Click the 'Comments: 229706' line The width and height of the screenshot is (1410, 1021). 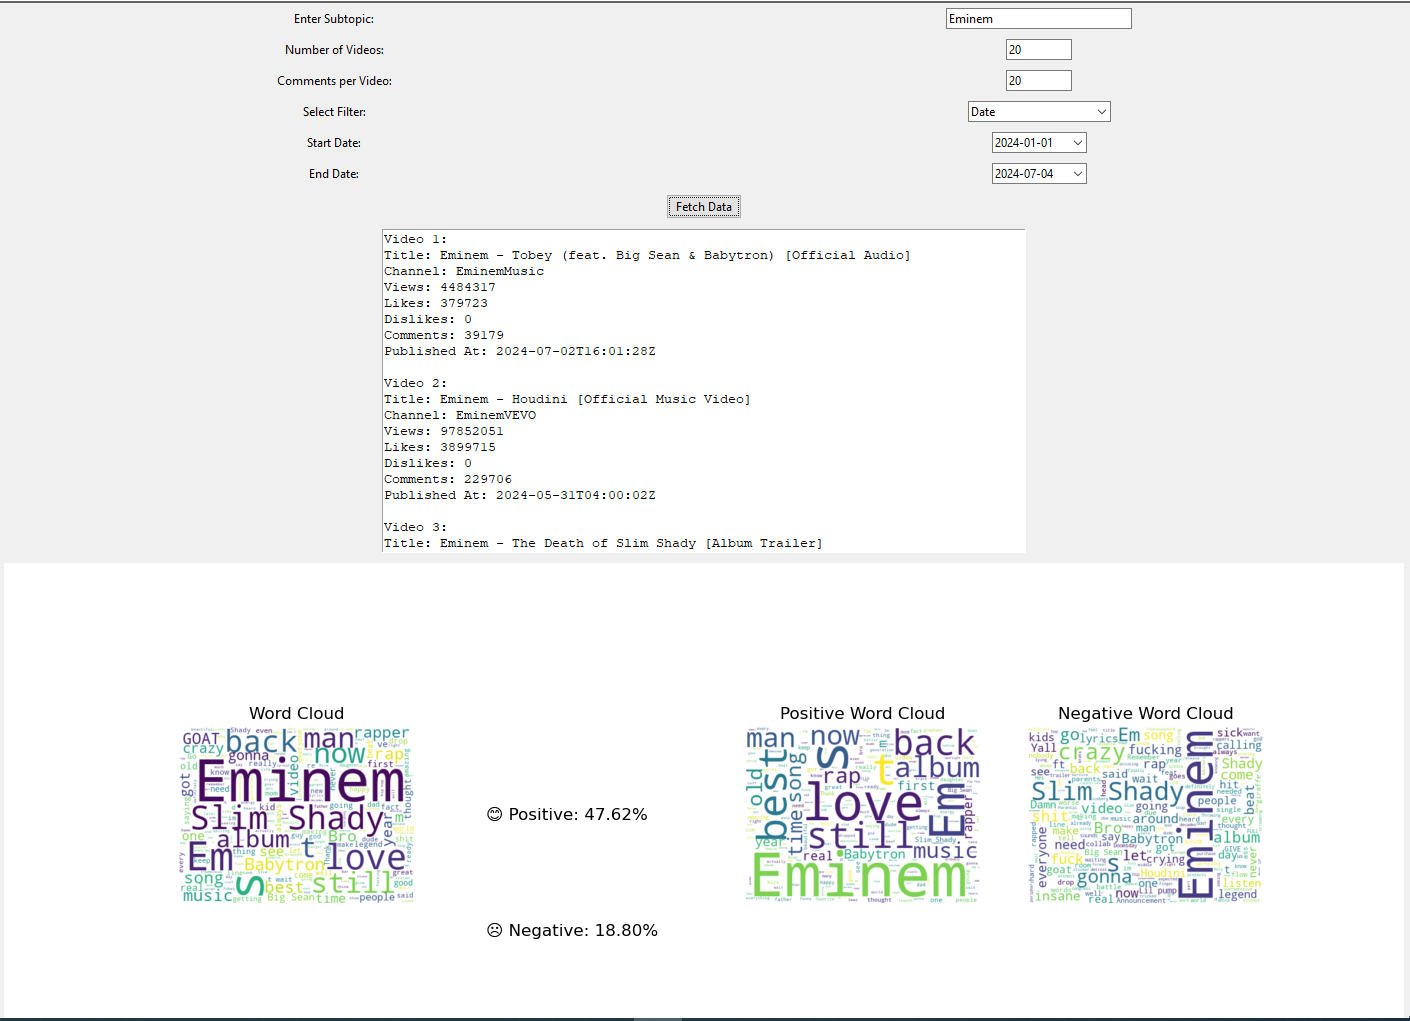[448, 479]
